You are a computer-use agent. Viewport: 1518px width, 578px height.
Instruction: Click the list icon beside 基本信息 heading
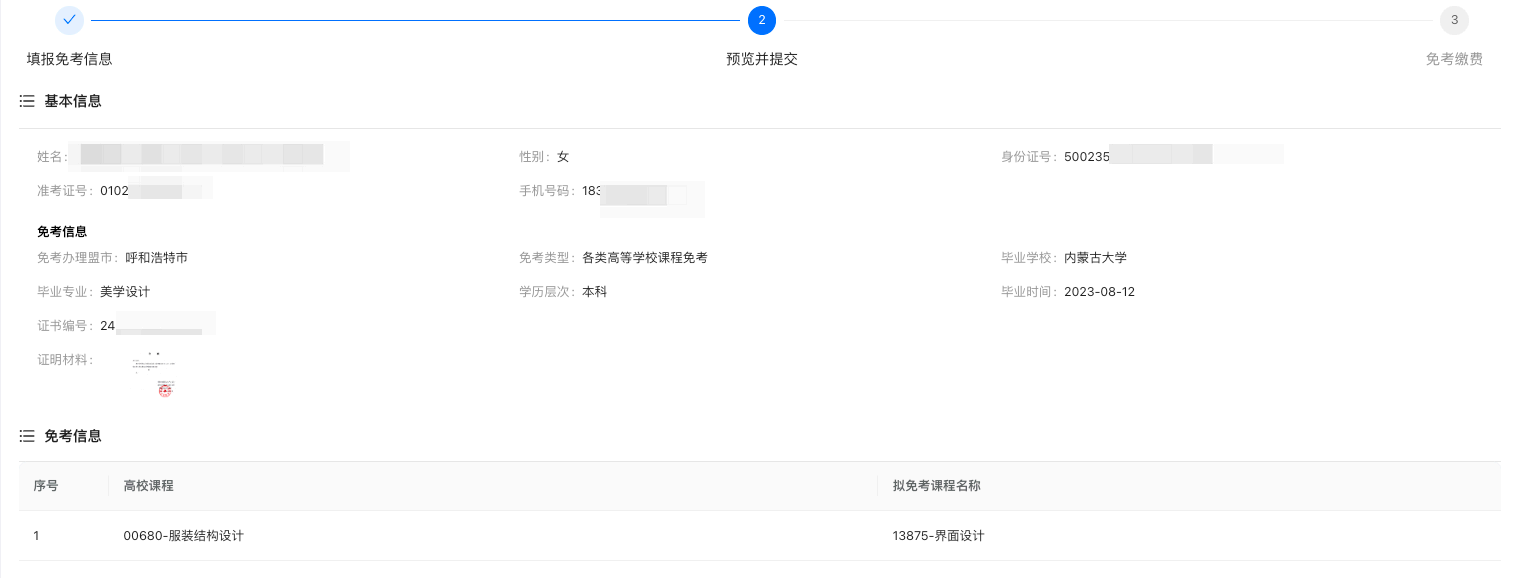[27, 101]
